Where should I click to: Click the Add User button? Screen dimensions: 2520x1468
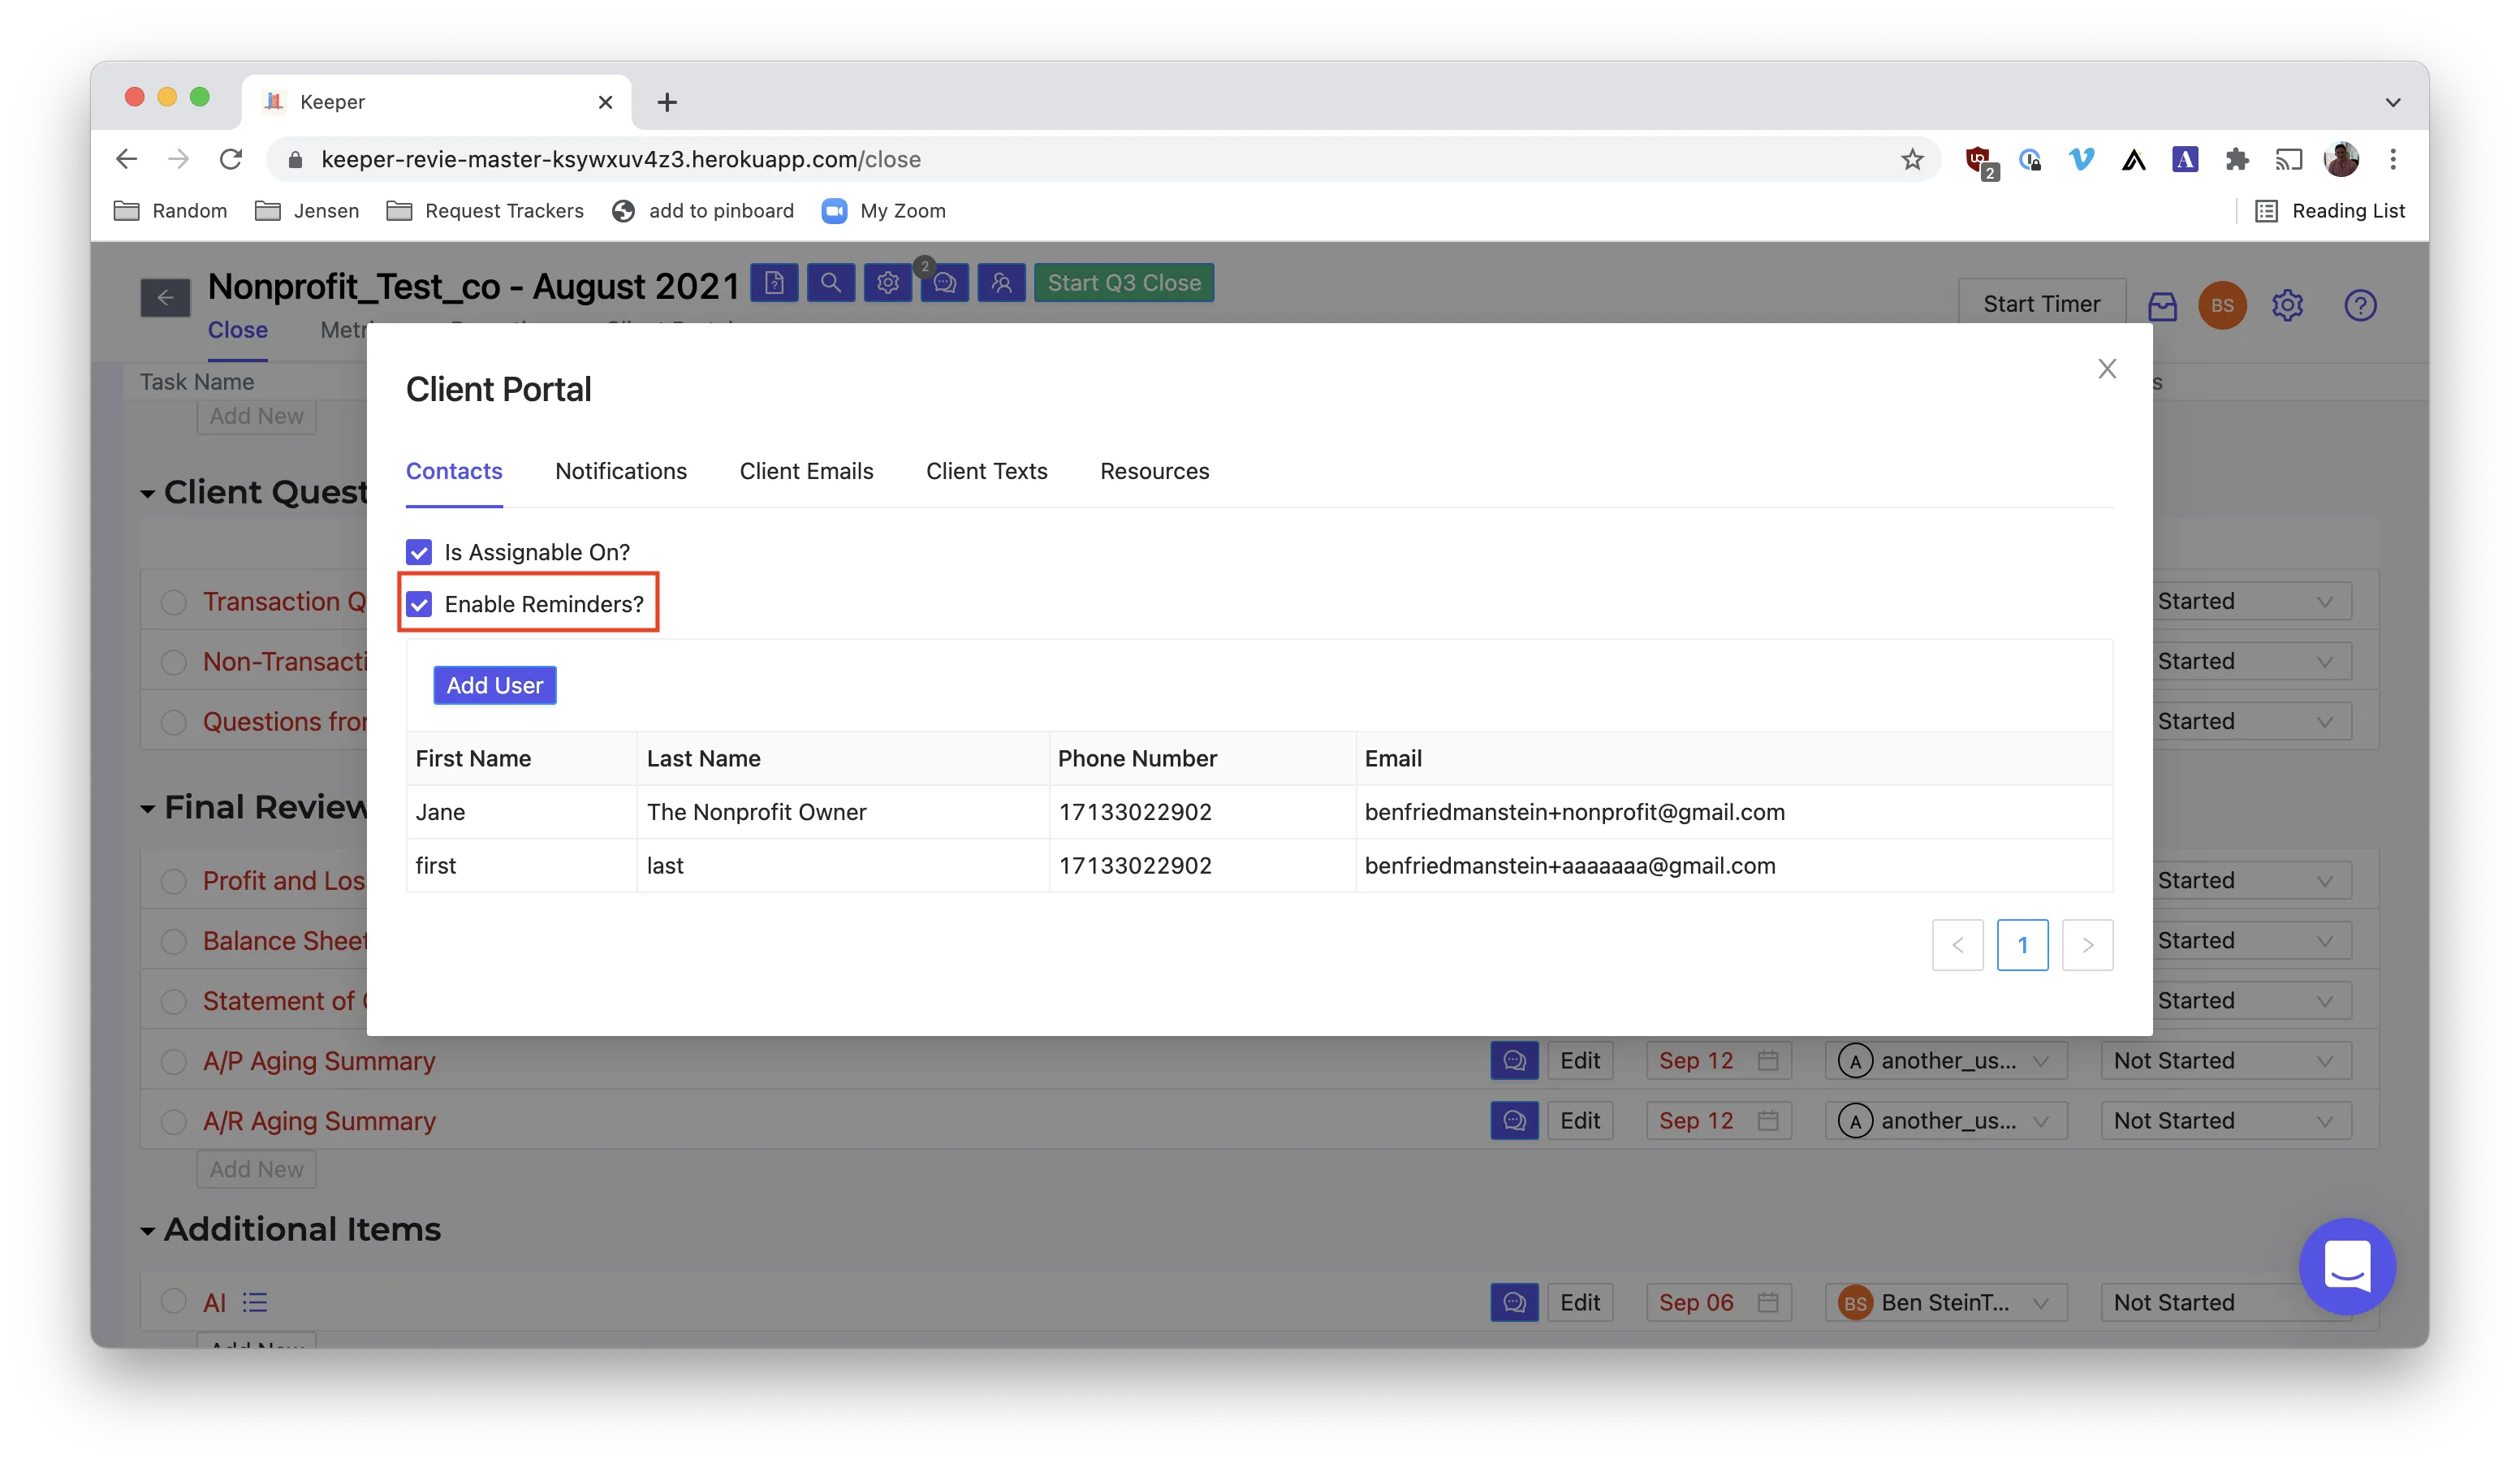click(x=495, y=685)
